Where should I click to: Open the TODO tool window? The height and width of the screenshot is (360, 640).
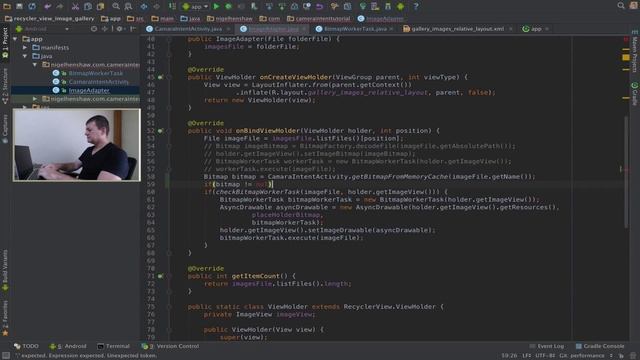pos(26,346)
